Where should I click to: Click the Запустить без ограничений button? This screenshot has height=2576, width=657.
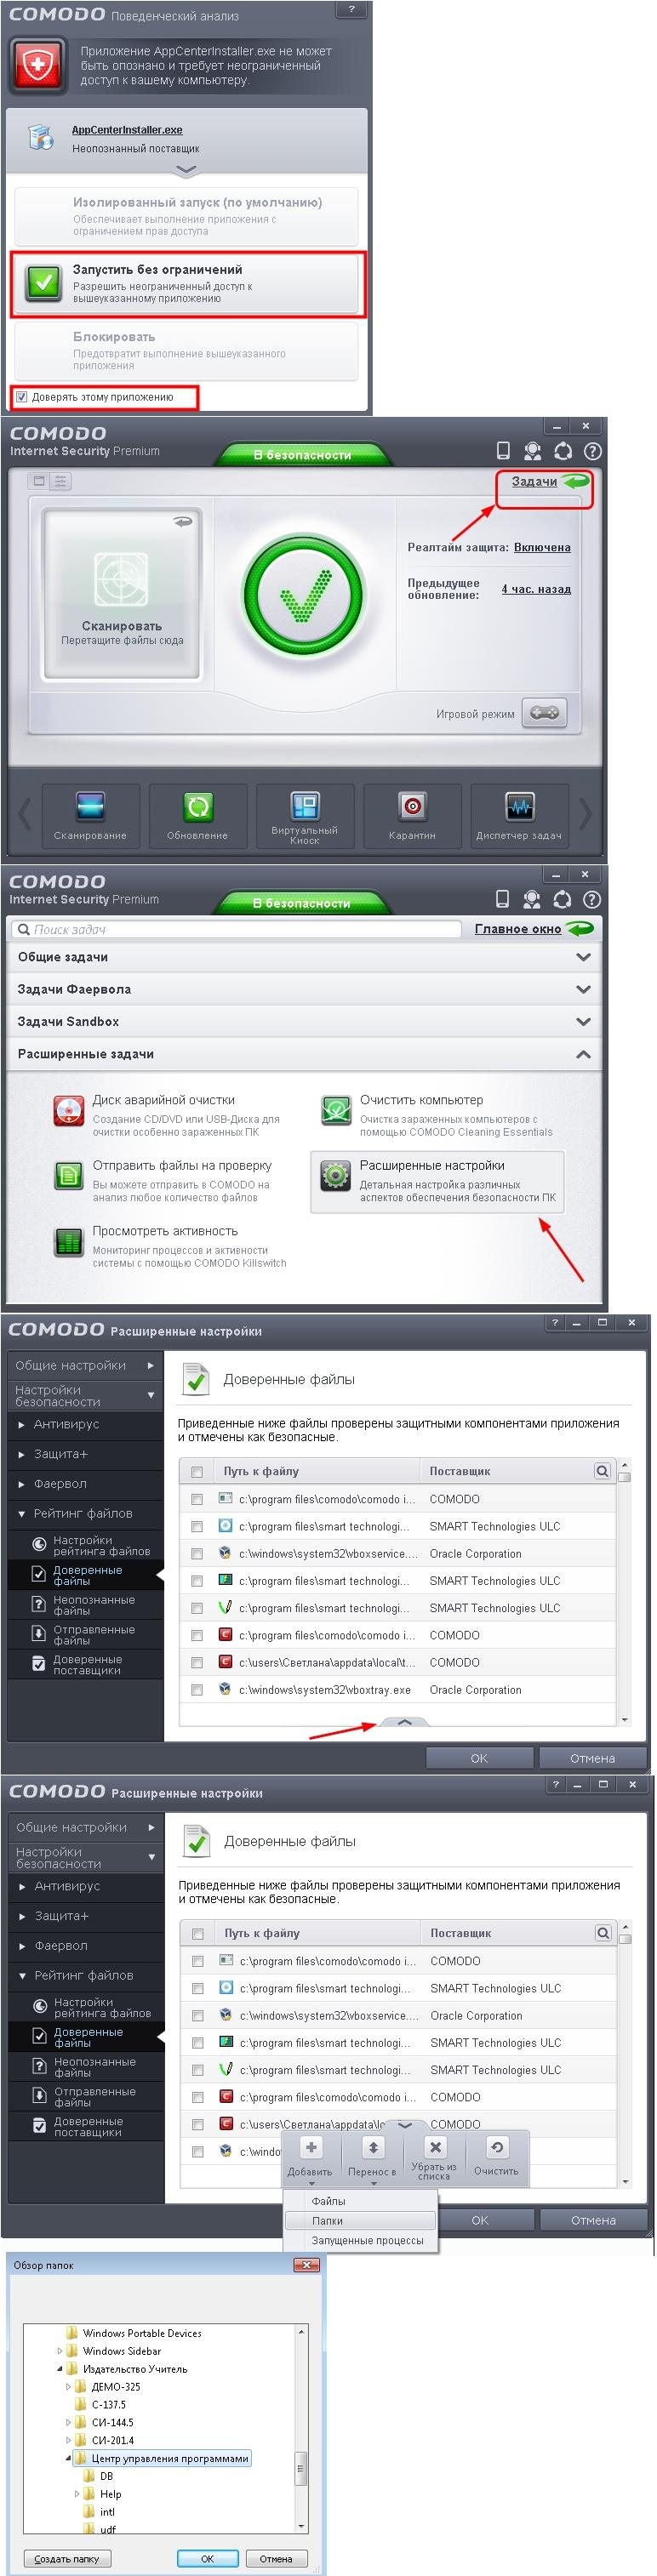[x=188, y=283]
